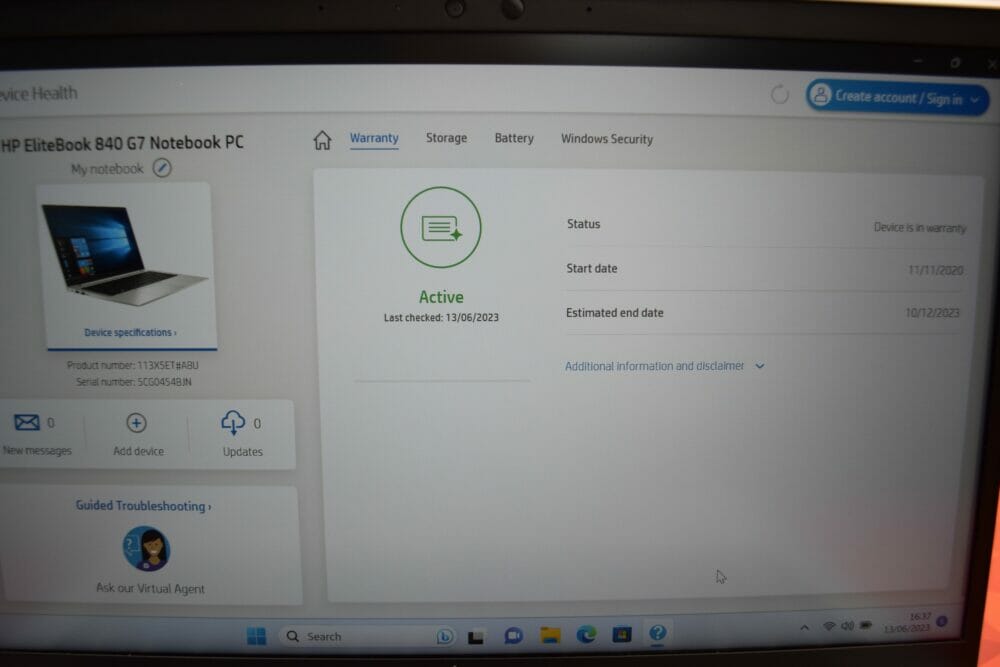1000x667 pixels.
Task: Click Estimated end date value 10/12/2023
Action: [932, 312]
